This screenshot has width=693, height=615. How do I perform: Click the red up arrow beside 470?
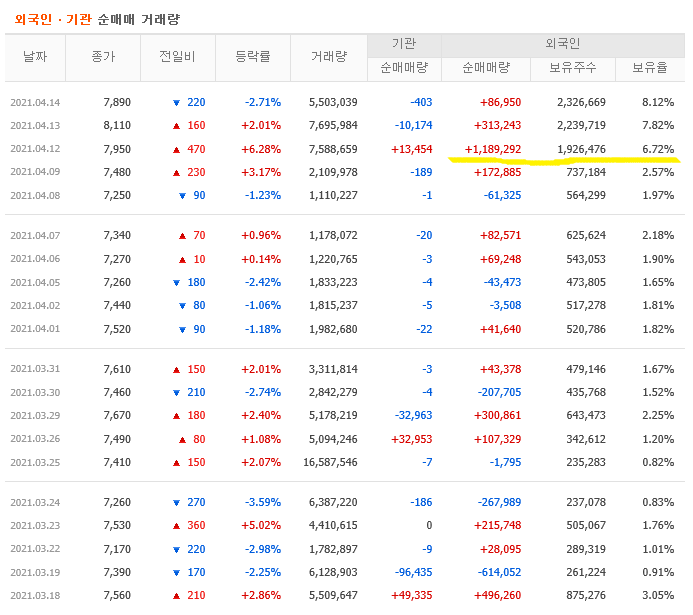pos(176,149)
